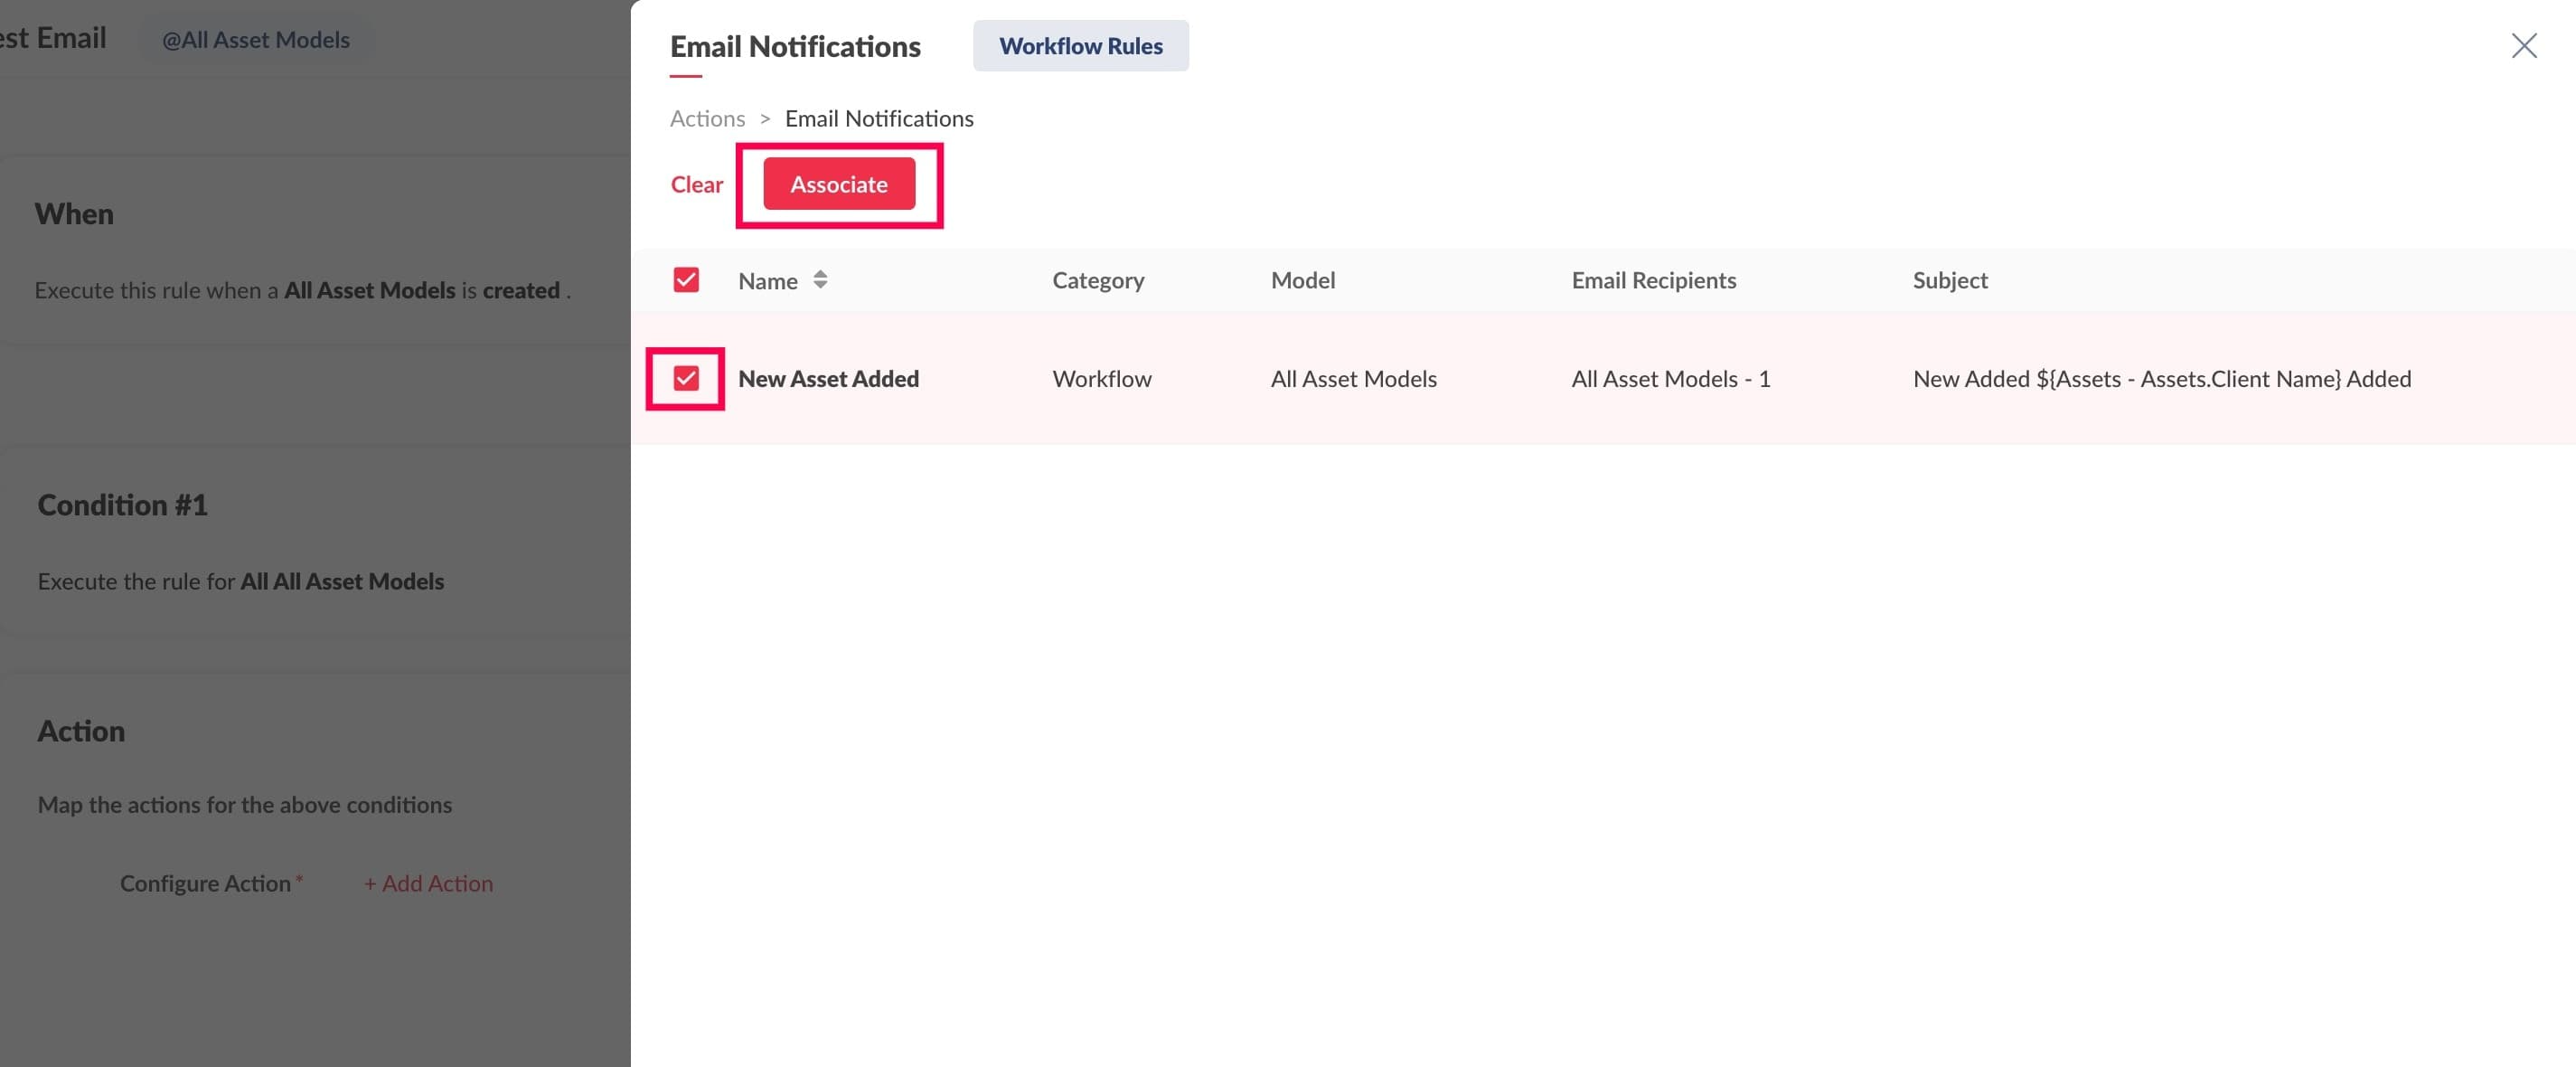Click the Email Recipients column header
The height and width of the screenshot is (1067, 2576).
point(1653,281)
